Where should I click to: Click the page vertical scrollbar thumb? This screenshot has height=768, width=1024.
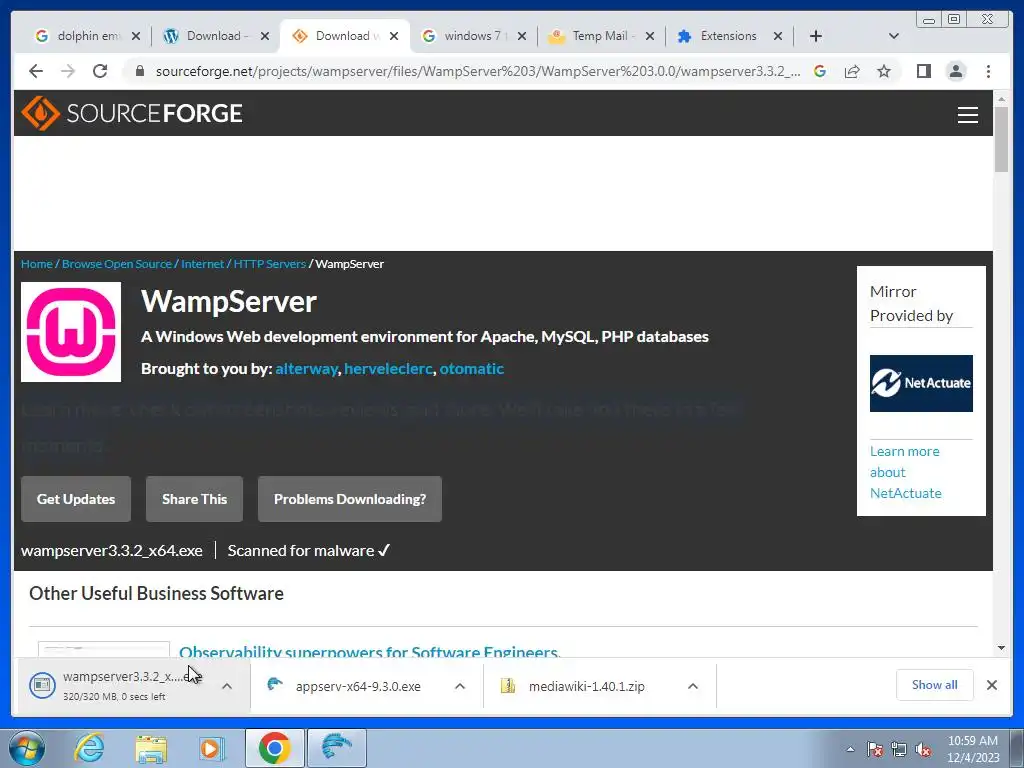(x=1001, y=139)
